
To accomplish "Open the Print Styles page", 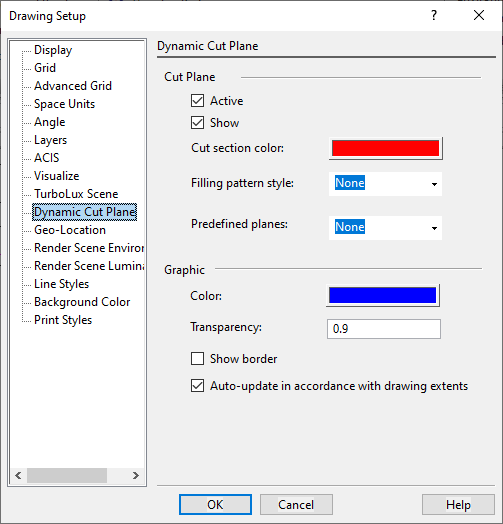I will tap(63, 320).
